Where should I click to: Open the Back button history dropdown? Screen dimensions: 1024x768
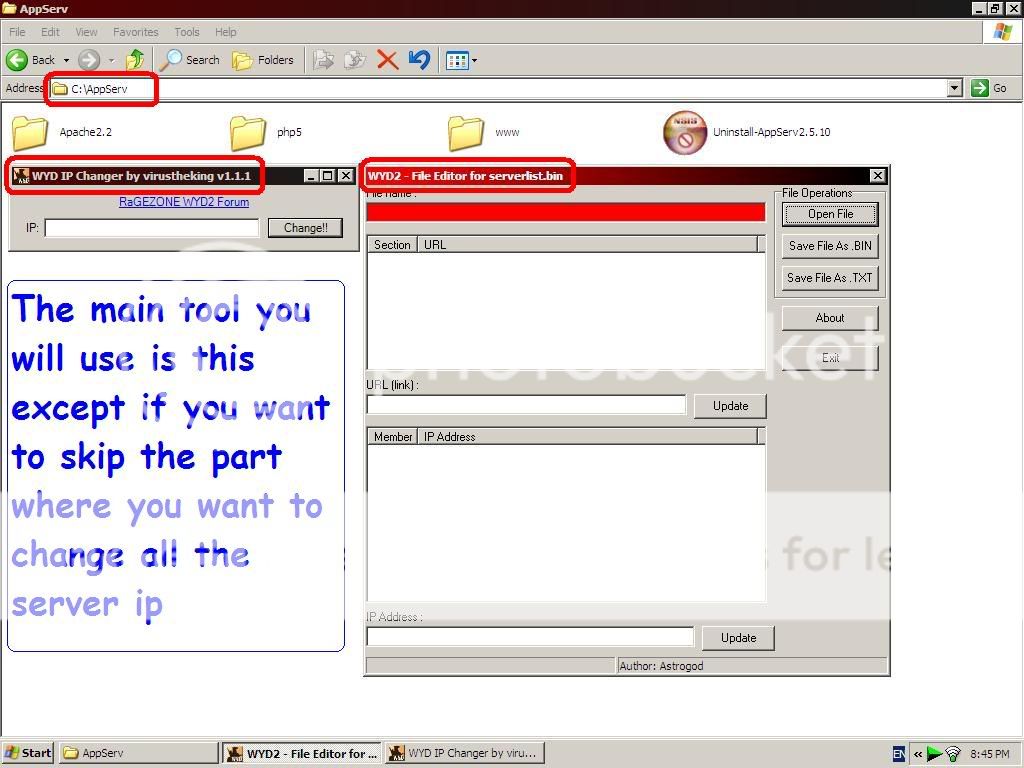66,60
